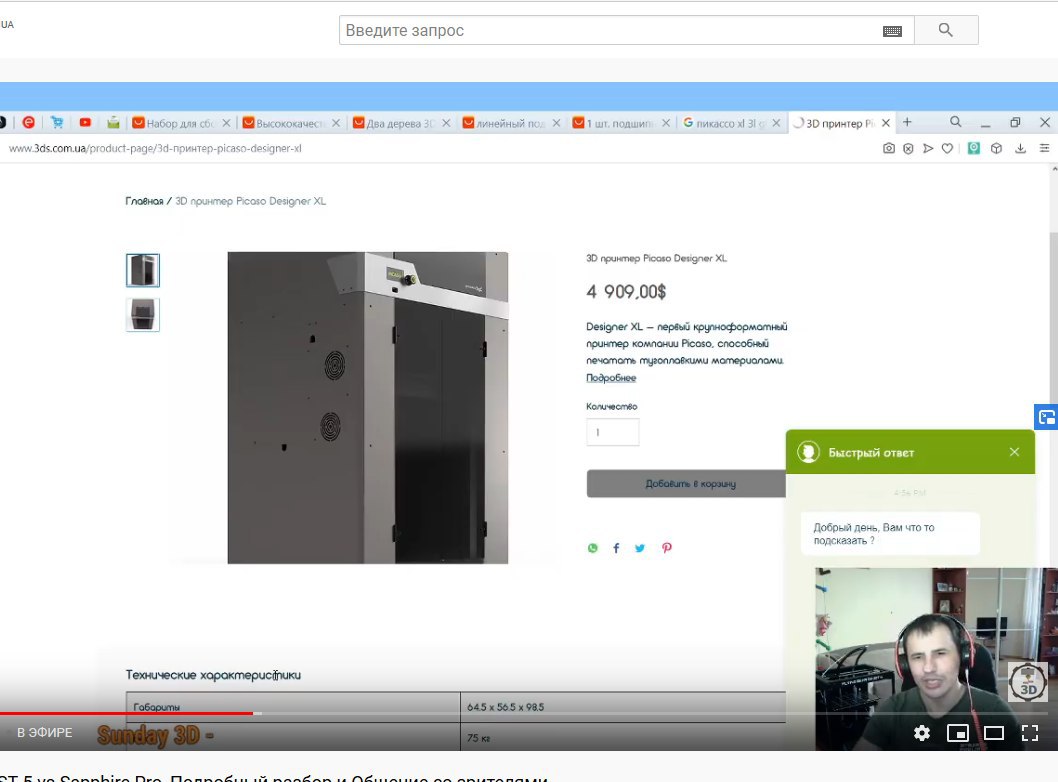This screenshot has width=1058, height=782.
Task: Open the pinned red circular tab icon
Action: tap(28, 122)
